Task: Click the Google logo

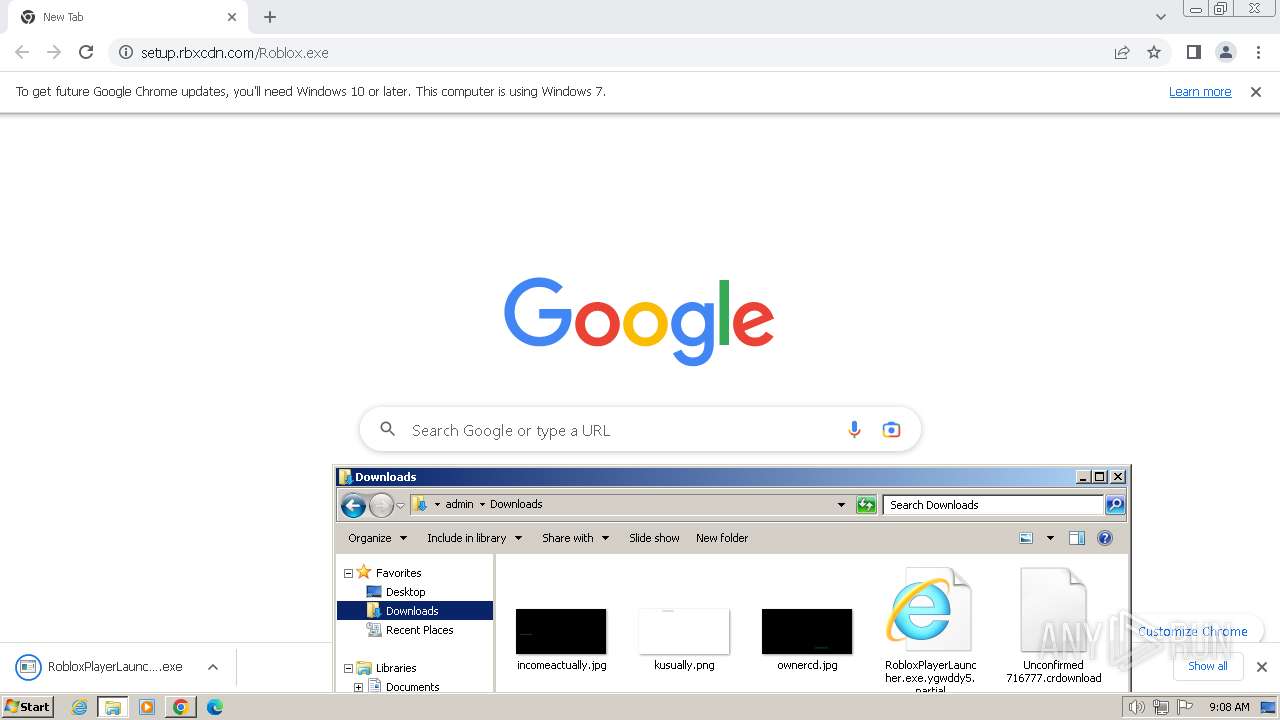Action: [x=639, y=321]
